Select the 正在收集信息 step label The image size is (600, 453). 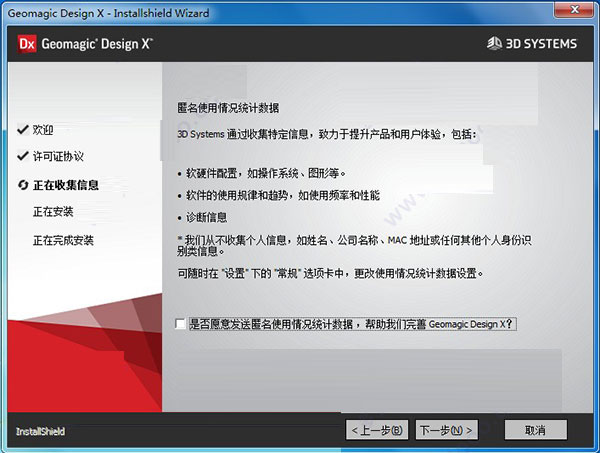66,185
